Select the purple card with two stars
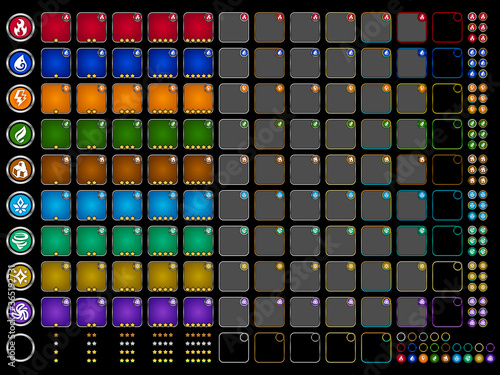 point(91,312)
